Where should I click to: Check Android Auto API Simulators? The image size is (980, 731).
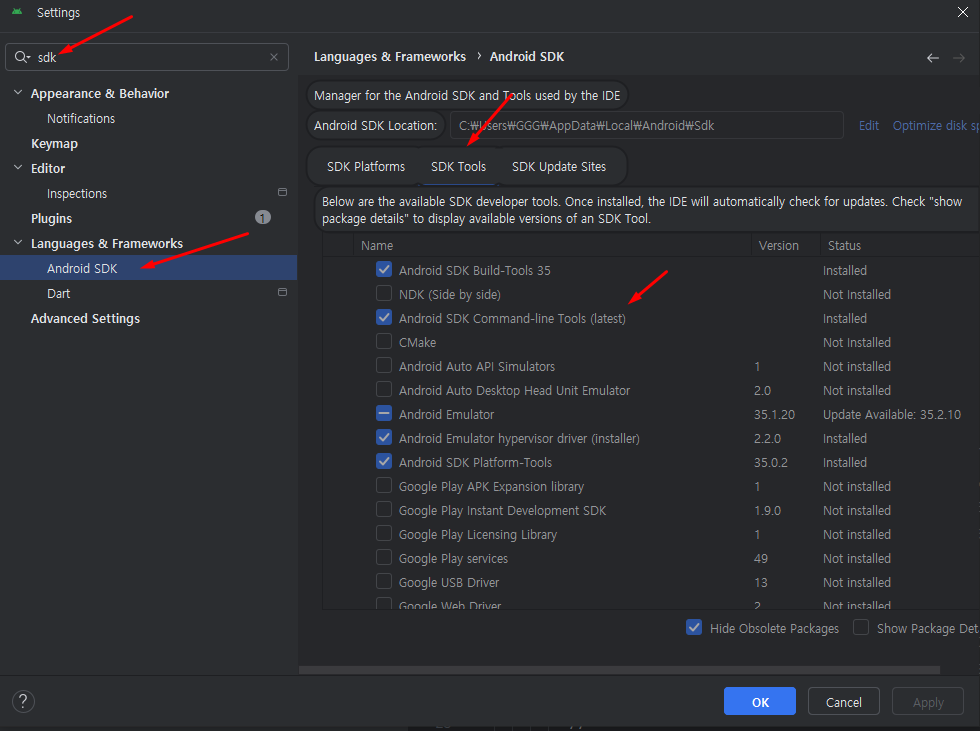point(384,365)
